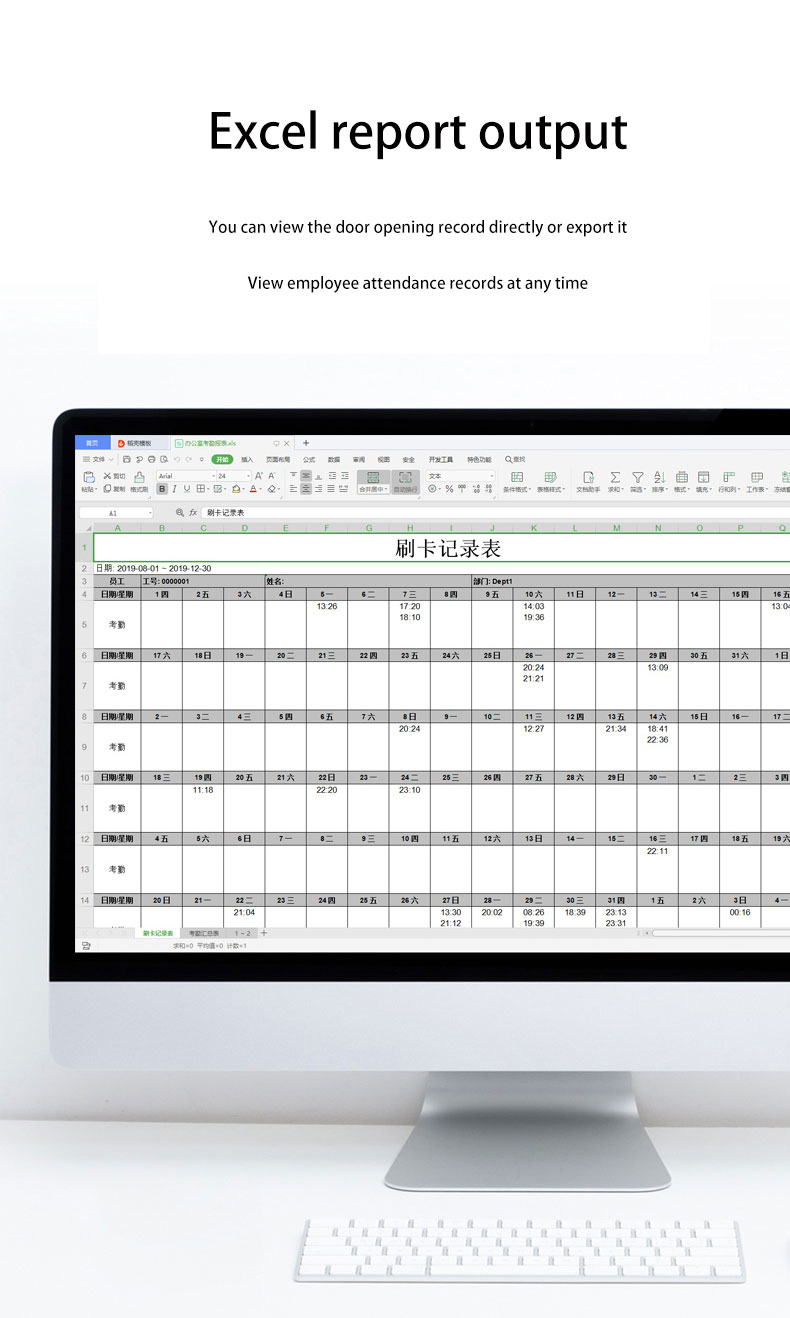
Task: Open the 数据 (Data) tab
Action: click(x=334, y=459)
